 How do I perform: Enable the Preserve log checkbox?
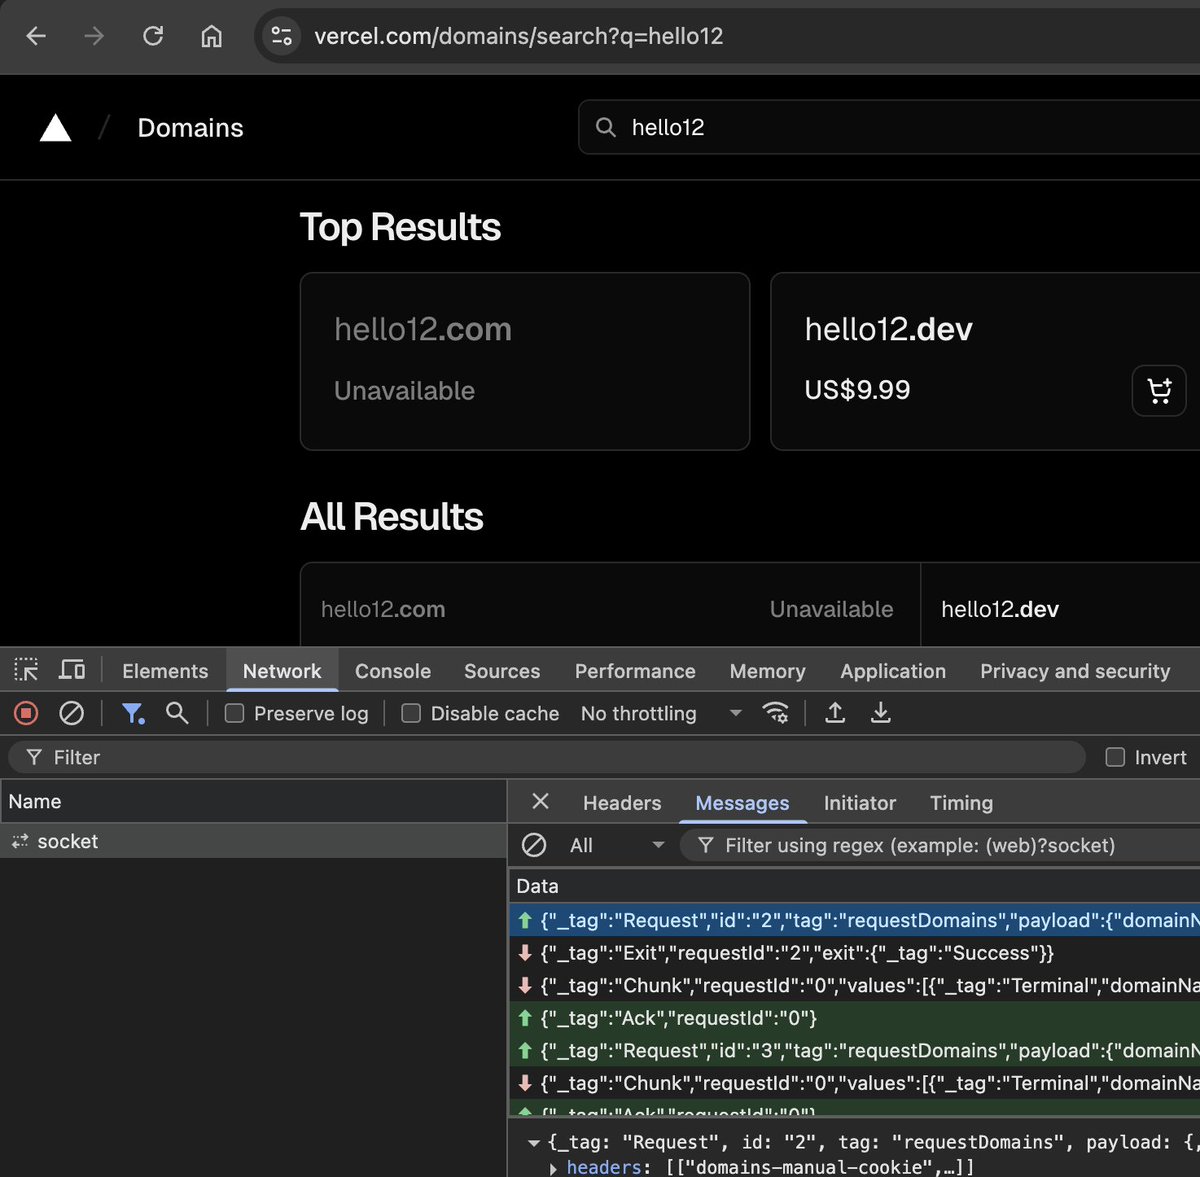(x=234, y=713)
